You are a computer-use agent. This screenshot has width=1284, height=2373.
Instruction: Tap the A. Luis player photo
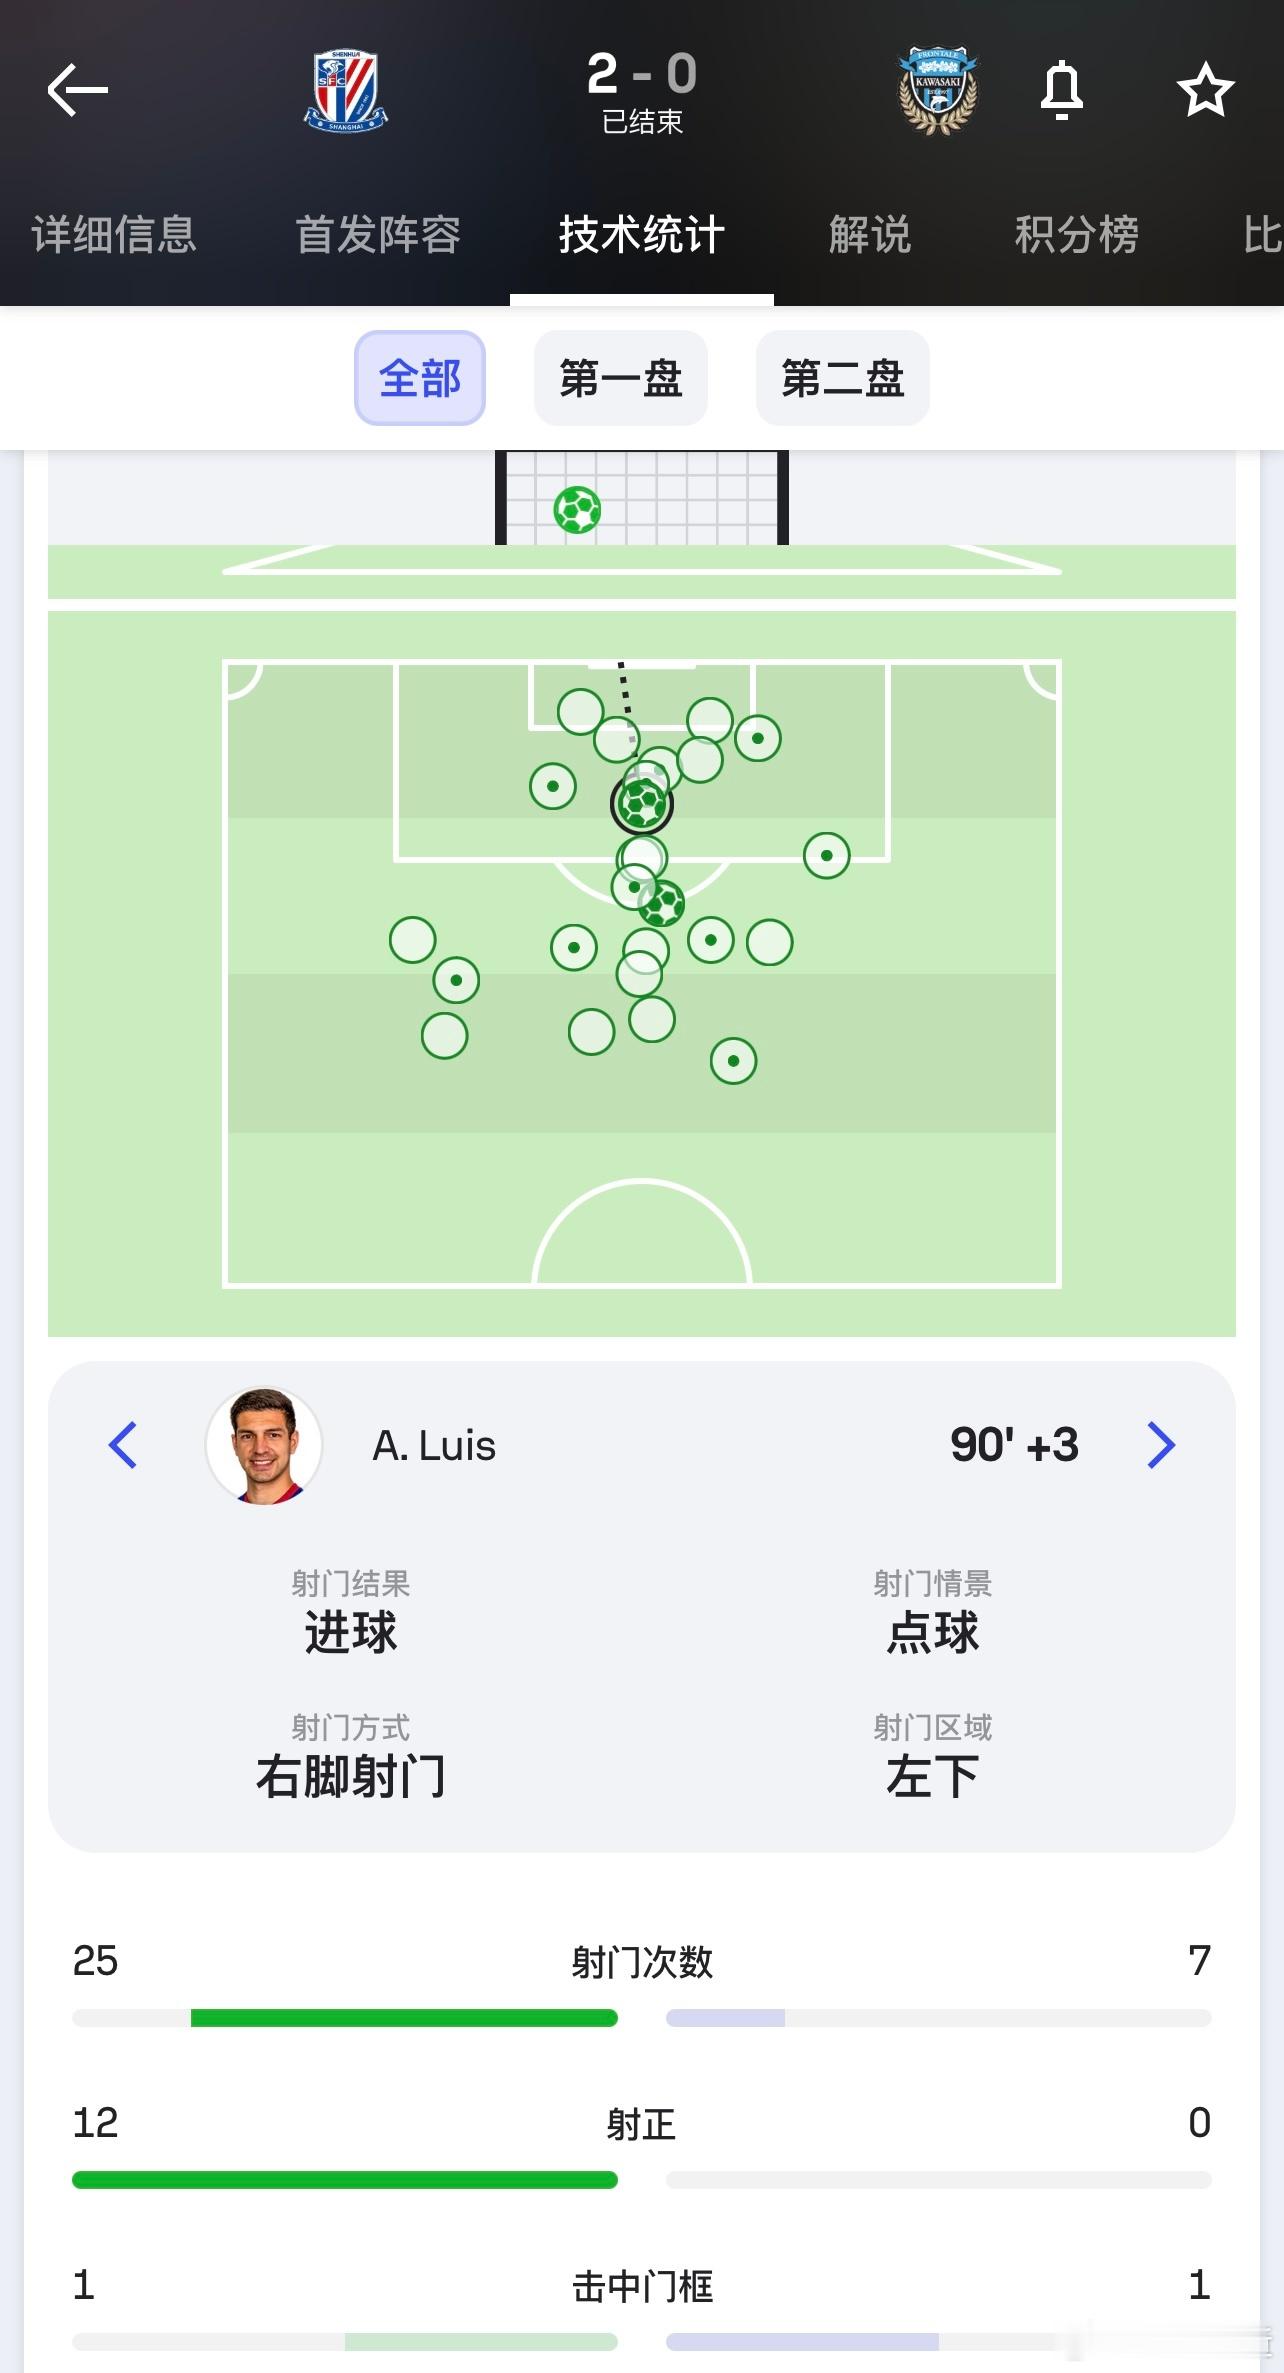click(264, 1445)
